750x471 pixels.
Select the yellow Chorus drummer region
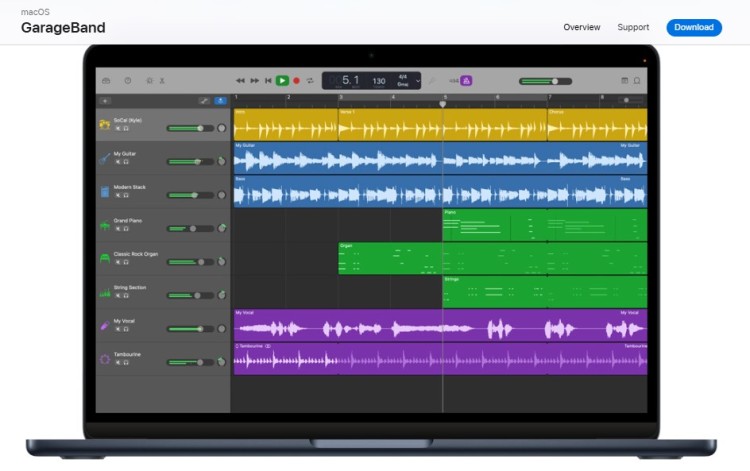597,125
